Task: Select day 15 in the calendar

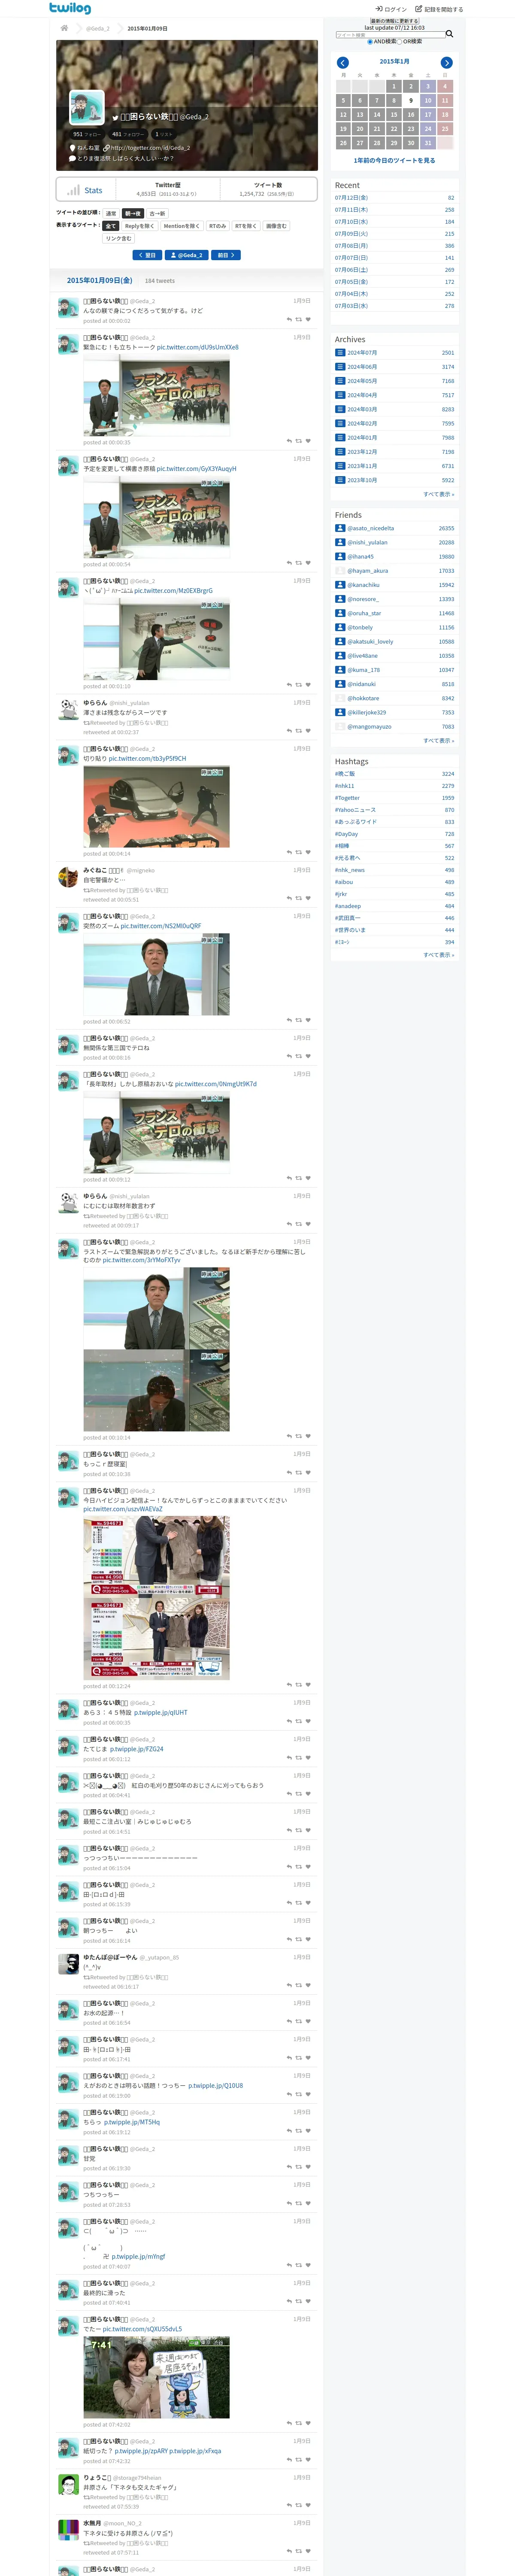Action: (394, 115)
